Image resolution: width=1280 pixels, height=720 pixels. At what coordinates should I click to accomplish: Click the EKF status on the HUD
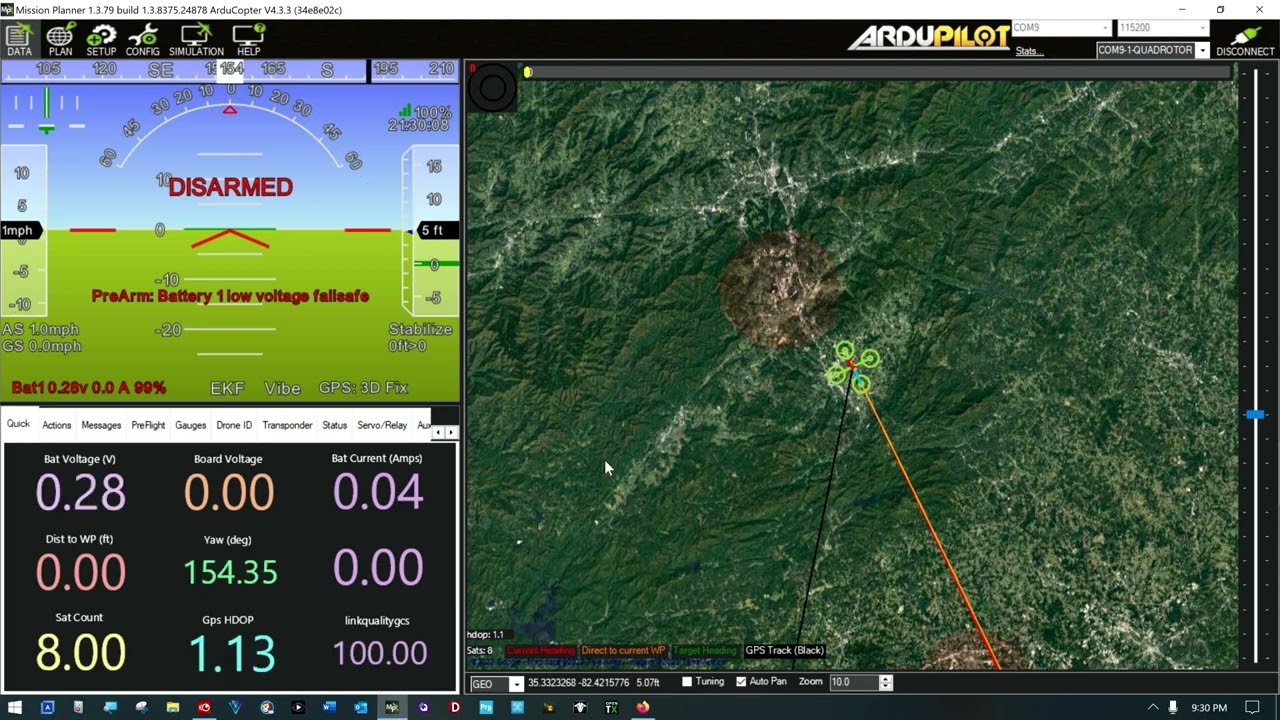tap(227, 388)
